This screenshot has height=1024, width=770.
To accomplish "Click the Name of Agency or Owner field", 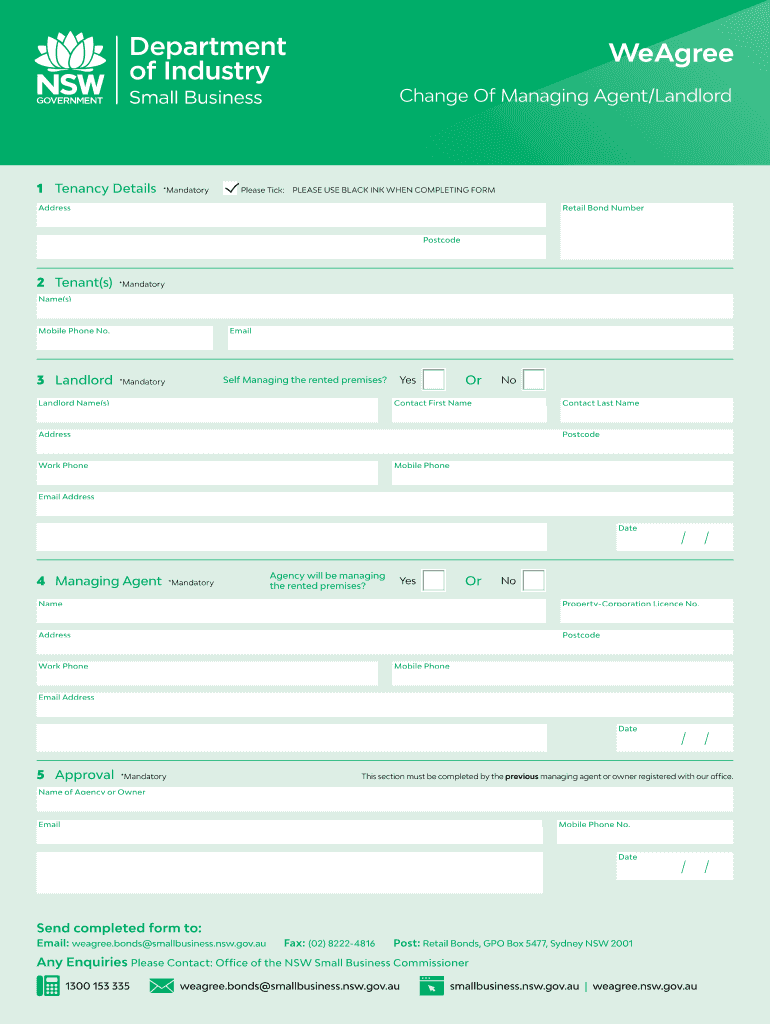I will (385, 799).
